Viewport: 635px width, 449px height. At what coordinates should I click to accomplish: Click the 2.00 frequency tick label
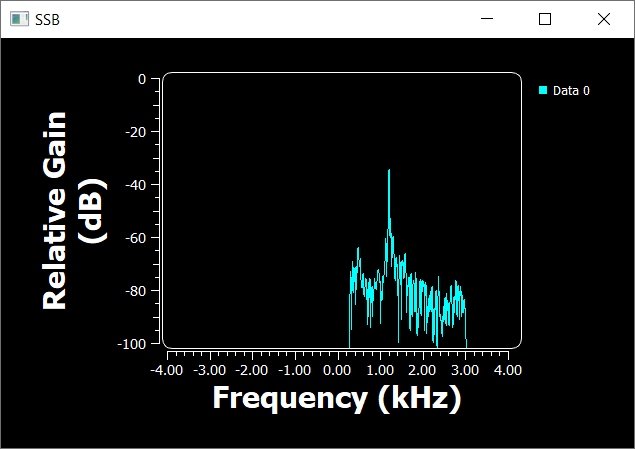tap(423, 370)
